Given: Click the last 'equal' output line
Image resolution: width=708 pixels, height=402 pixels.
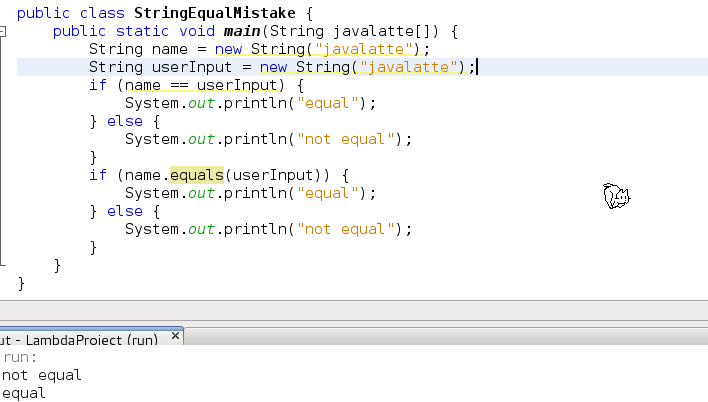Looking at the screenshot, I should pos(23,393).
